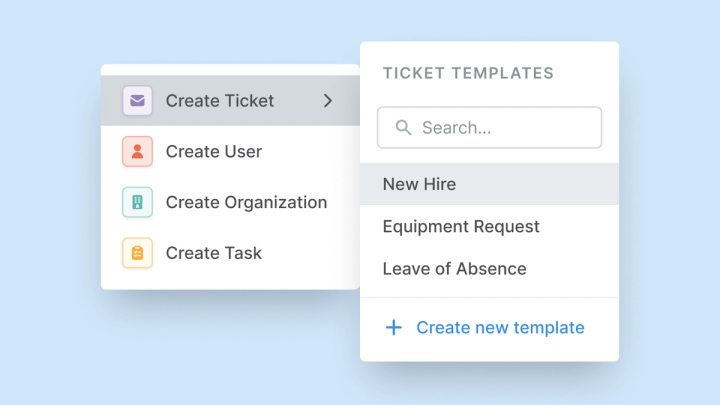Open the Create Organization menu item
Viewport: 720px width, 405px height.
pos(246,202)
